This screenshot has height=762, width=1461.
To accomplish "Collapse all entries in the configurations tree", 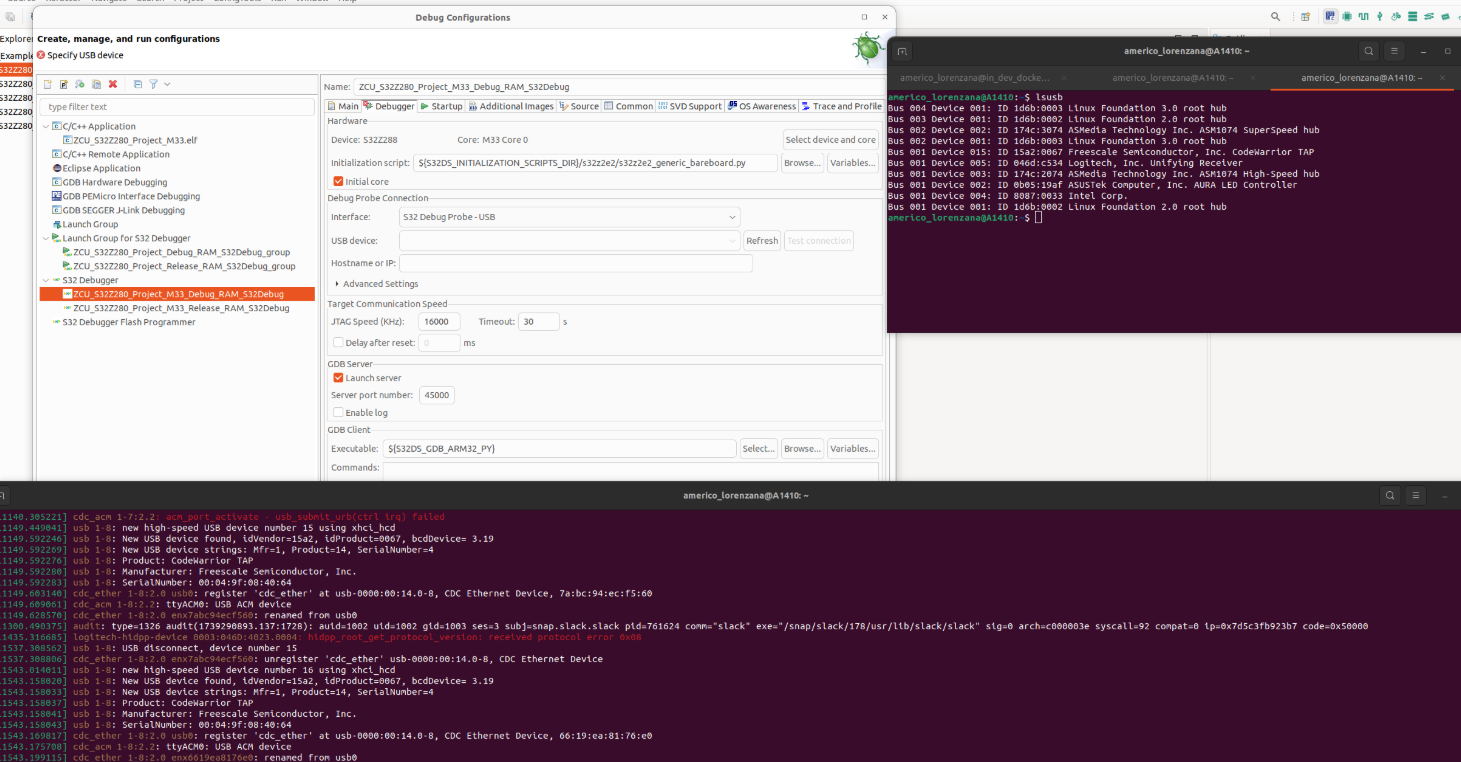I will [x=138, y=85].
